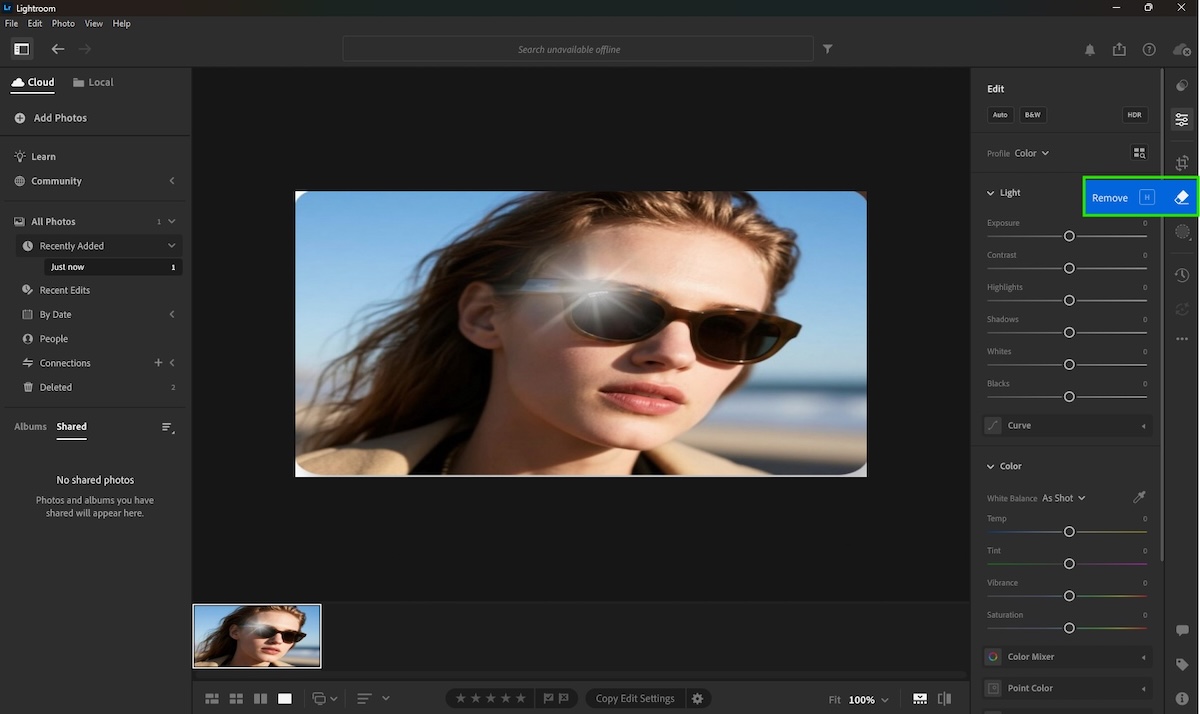
Task: Open the Masking tool
Action: [1182, 232]
